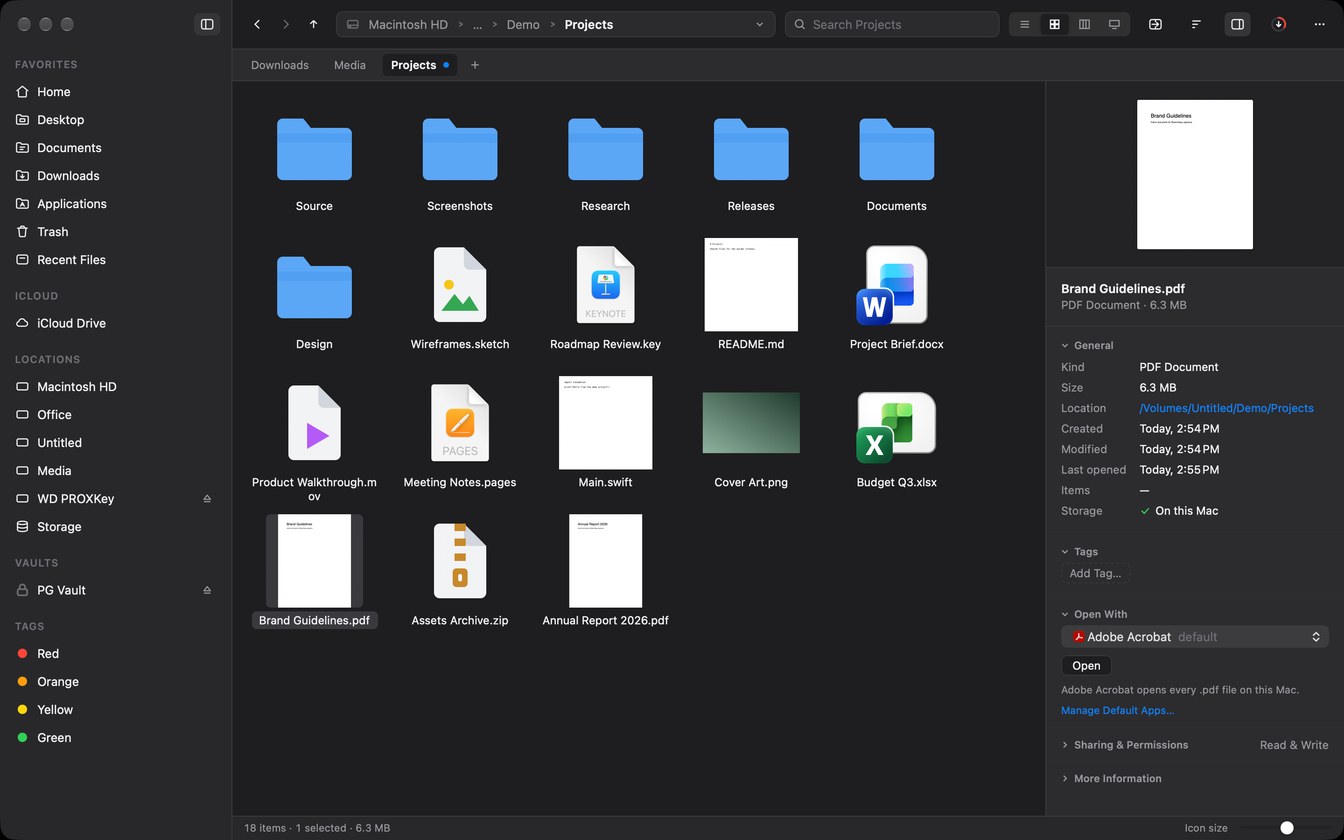Switch to gallery view
This screenshot has height=840, width=1344.
[x=1114, y=24]
